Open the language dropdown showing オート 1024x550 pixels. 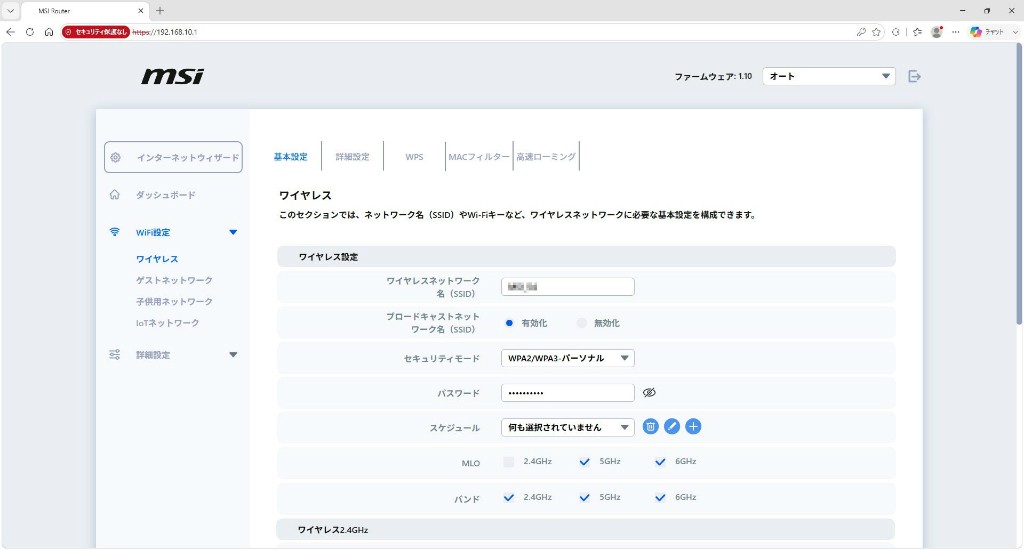point(829,76)
